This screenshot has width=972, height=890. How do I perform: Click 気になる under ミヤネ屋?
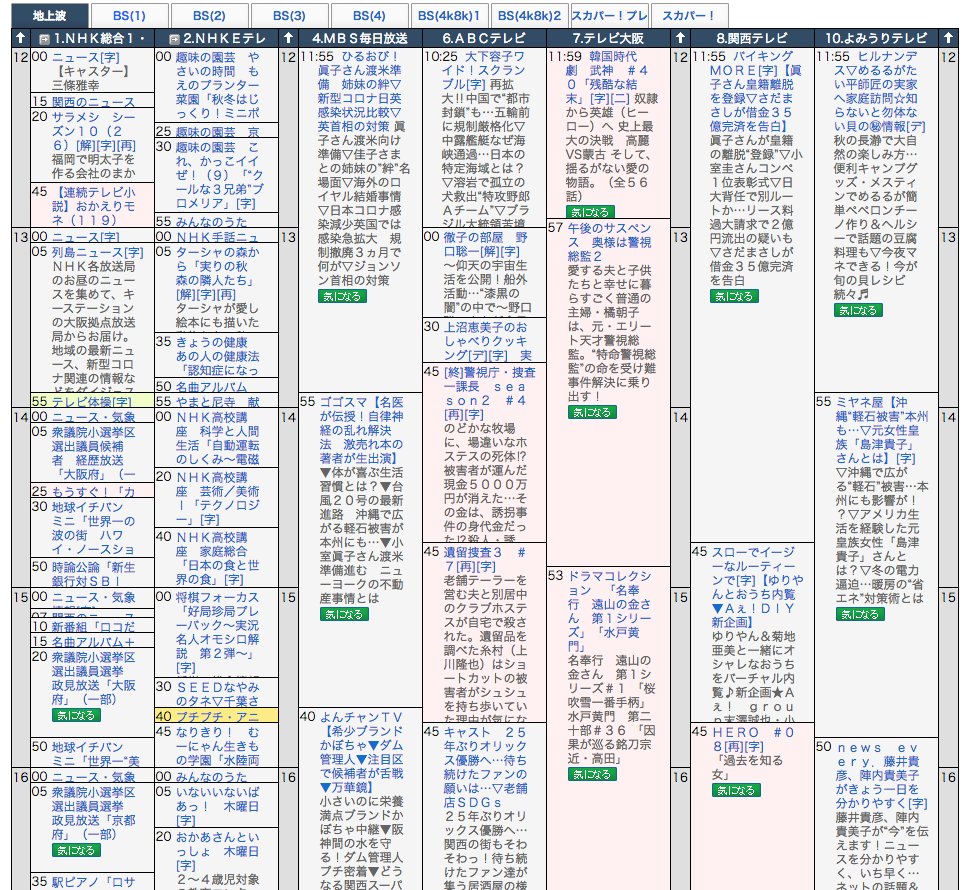860,614
